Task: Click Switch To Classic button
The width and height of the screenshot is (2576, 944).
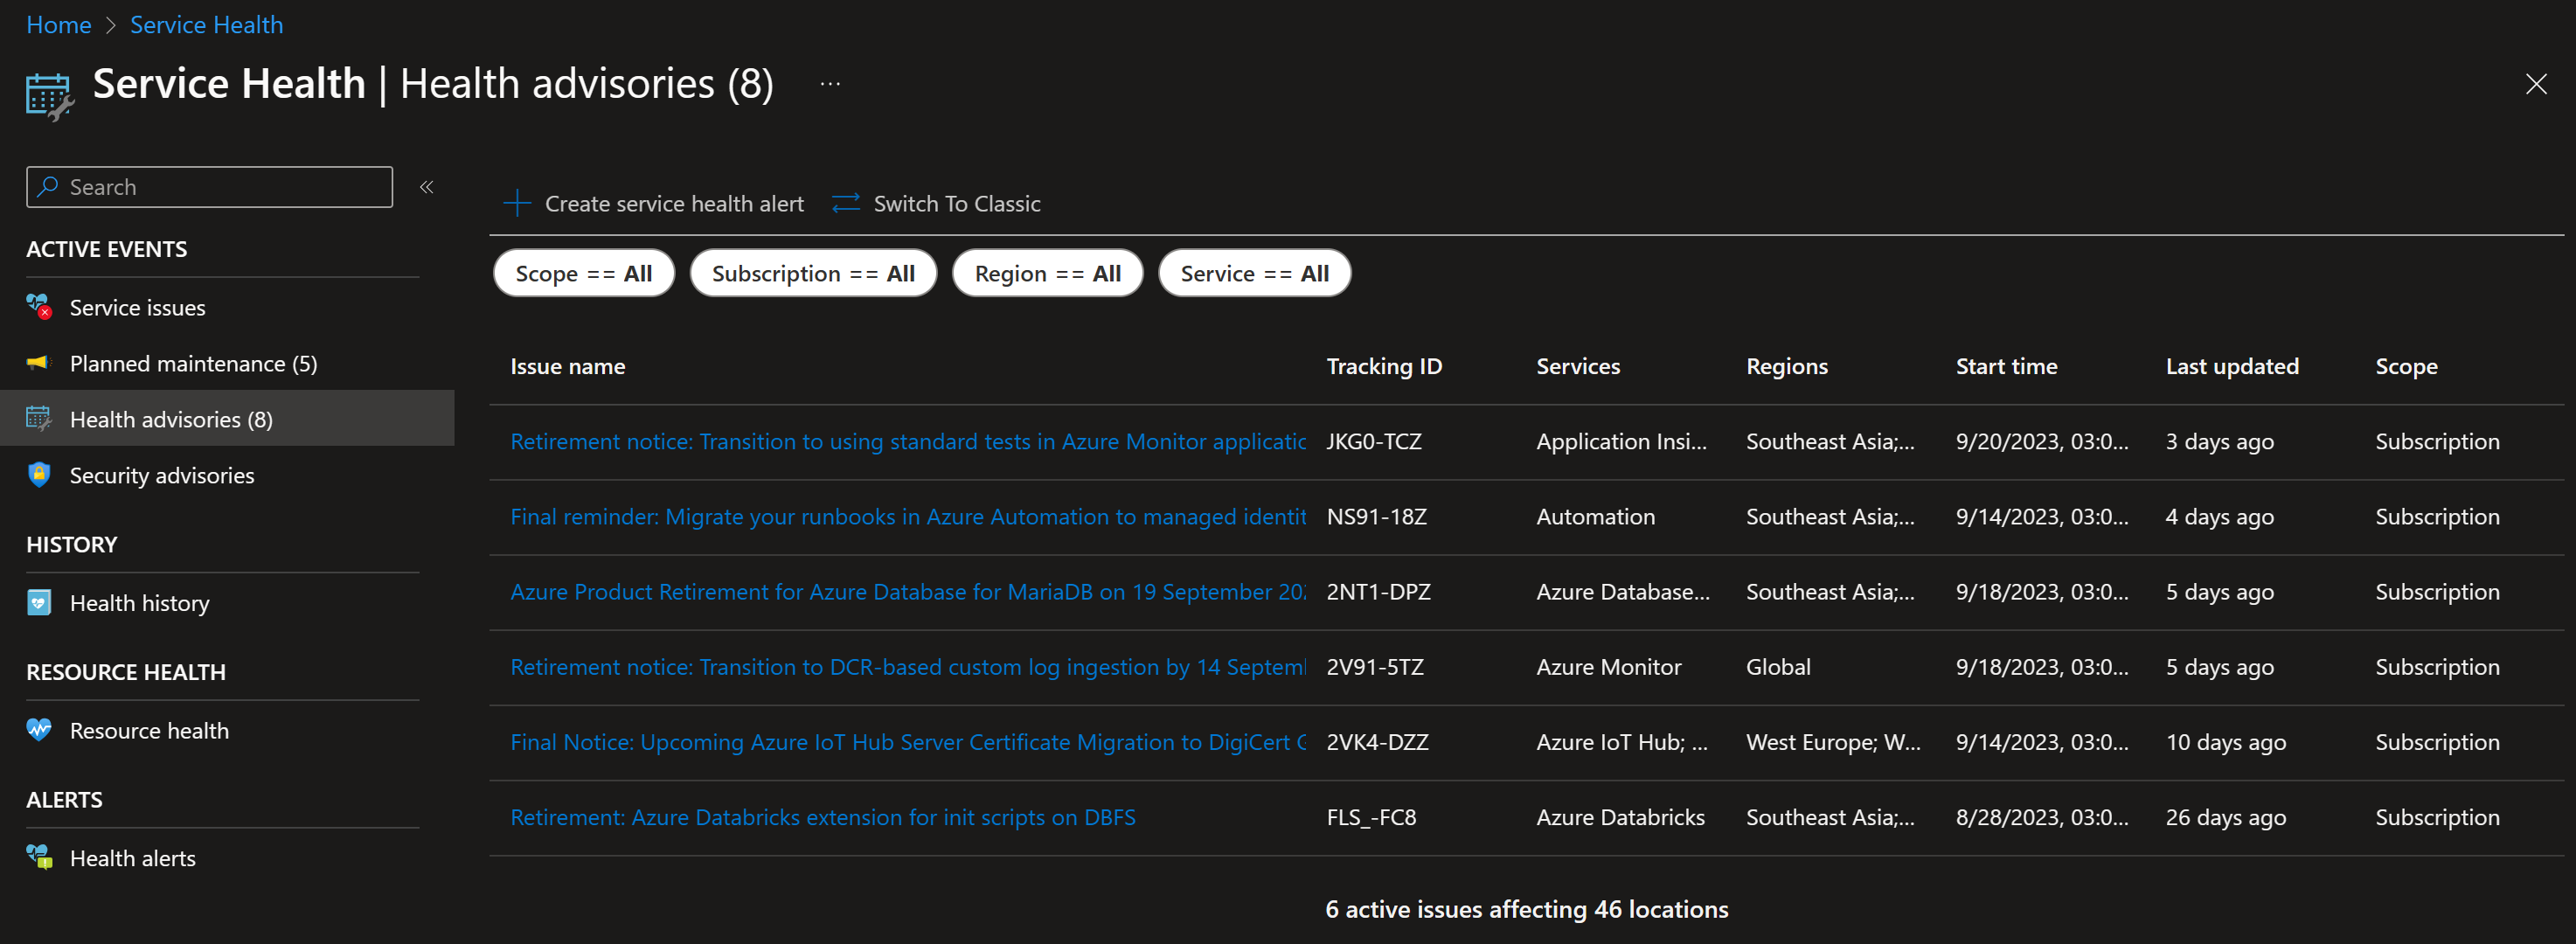Action: pyautogui.click(x=936, y=204)
